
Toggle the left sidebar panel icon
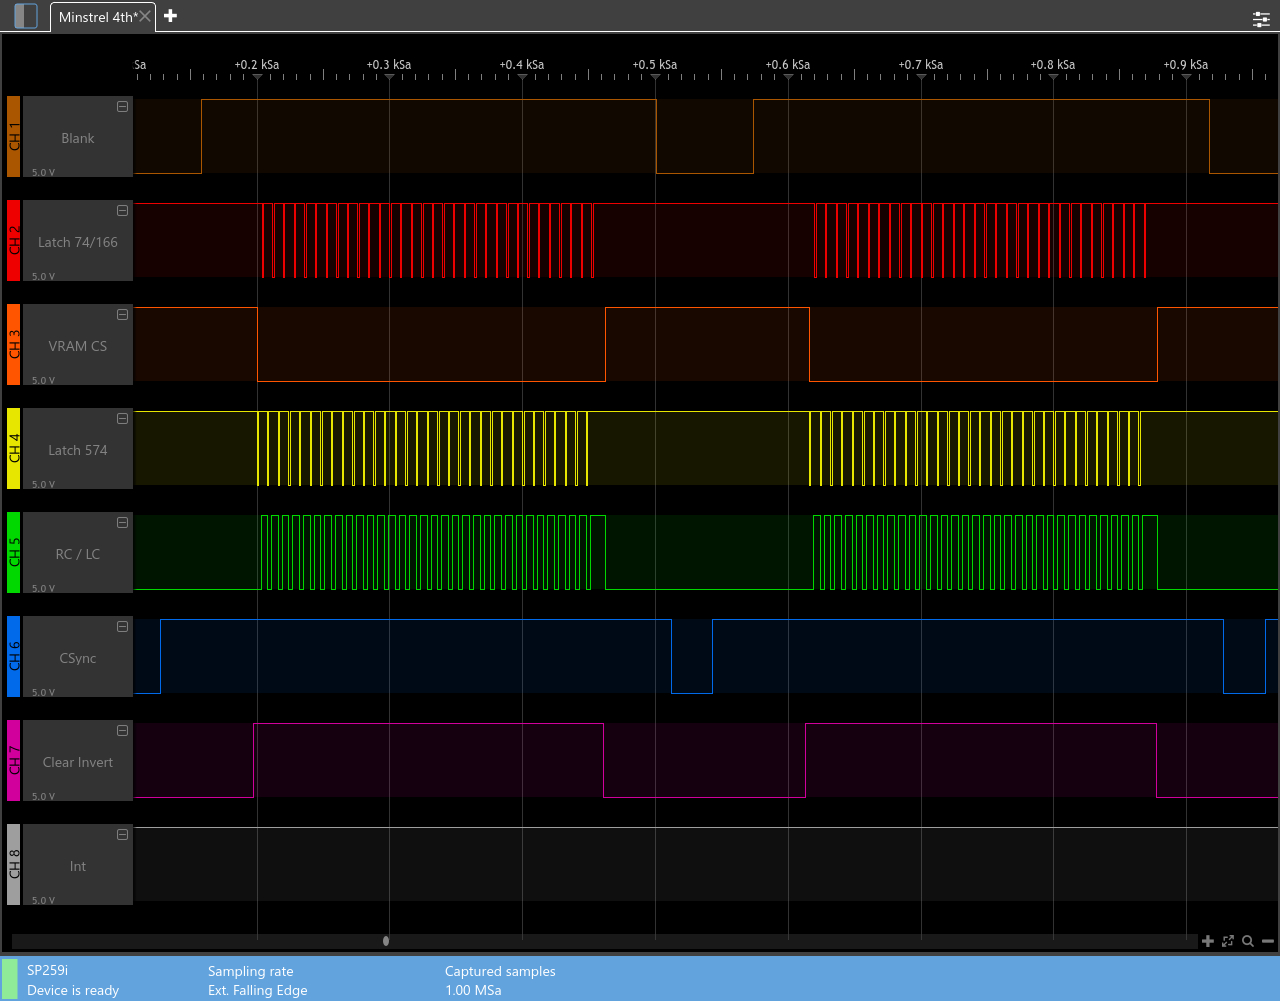26,16
